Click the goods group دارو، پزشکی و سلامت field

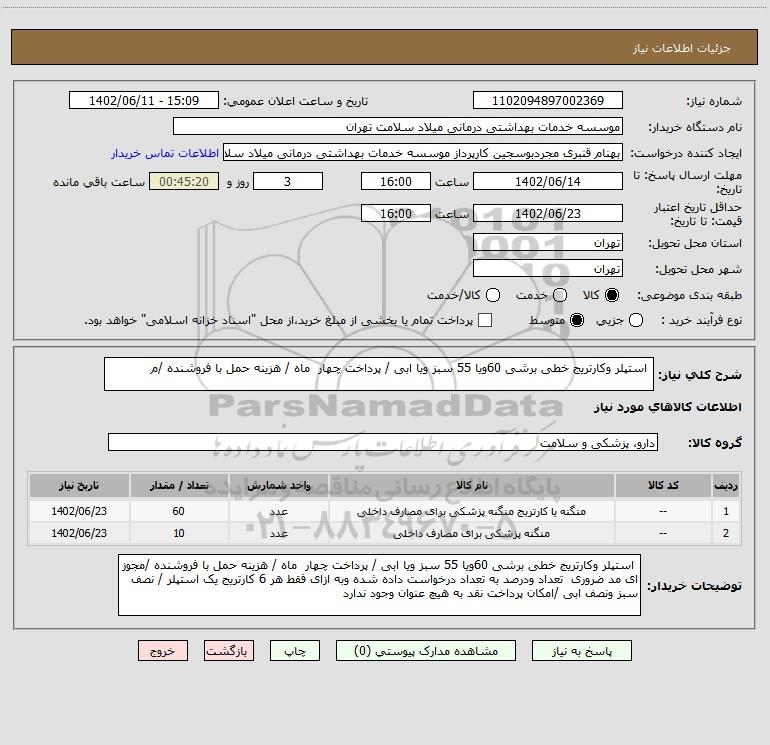pyautogui.click(x=383, y=442)
